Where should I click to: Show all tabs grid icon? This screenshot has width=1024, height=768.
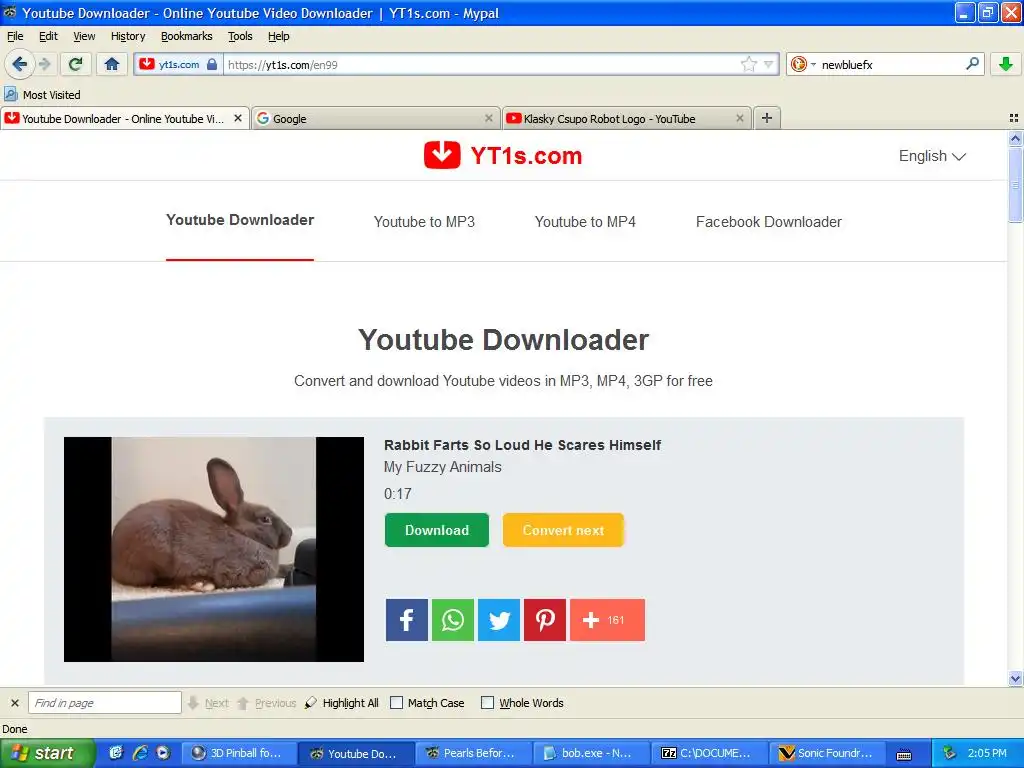click(1014, 118)
